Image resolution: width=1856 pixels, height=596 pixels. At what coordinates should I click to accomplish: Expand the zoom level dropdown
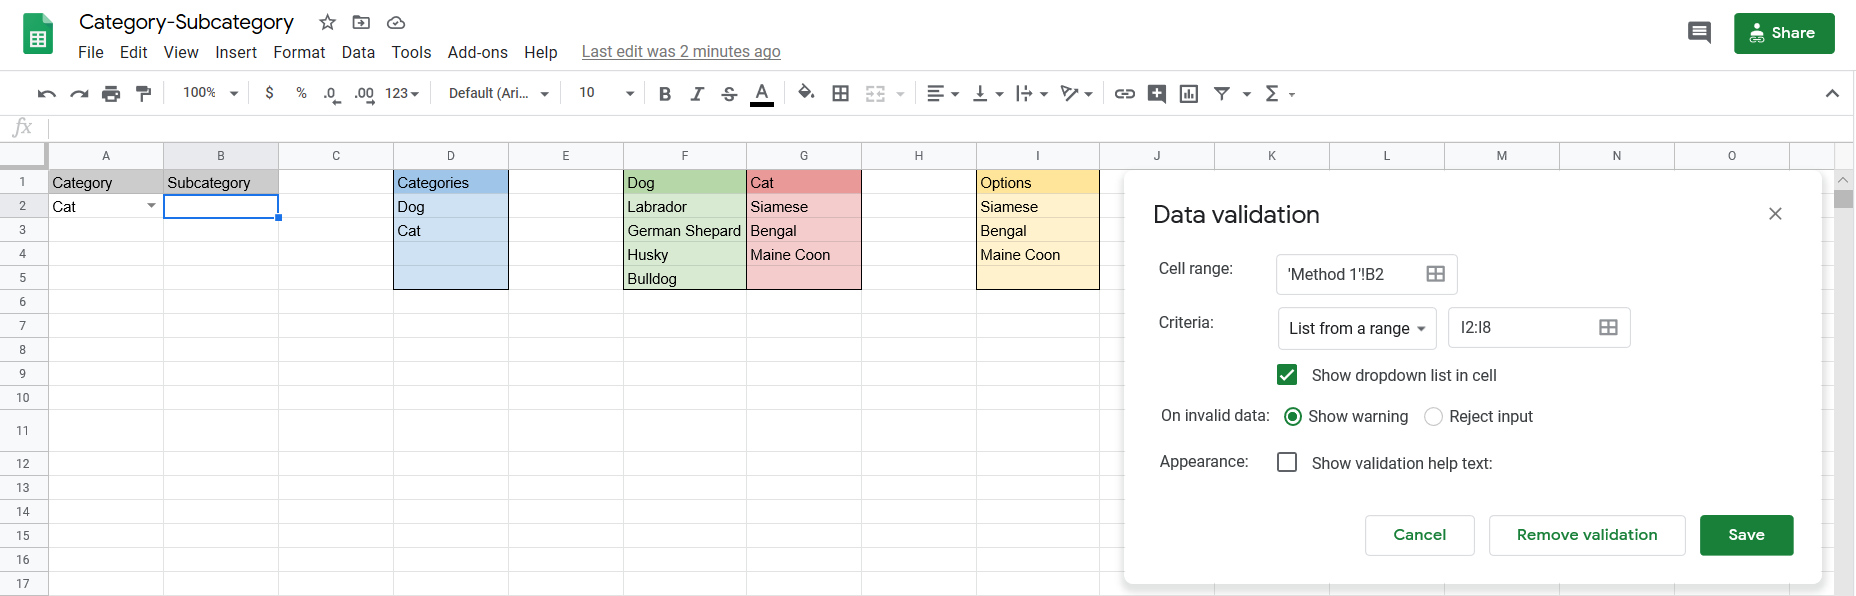(211, 93)
